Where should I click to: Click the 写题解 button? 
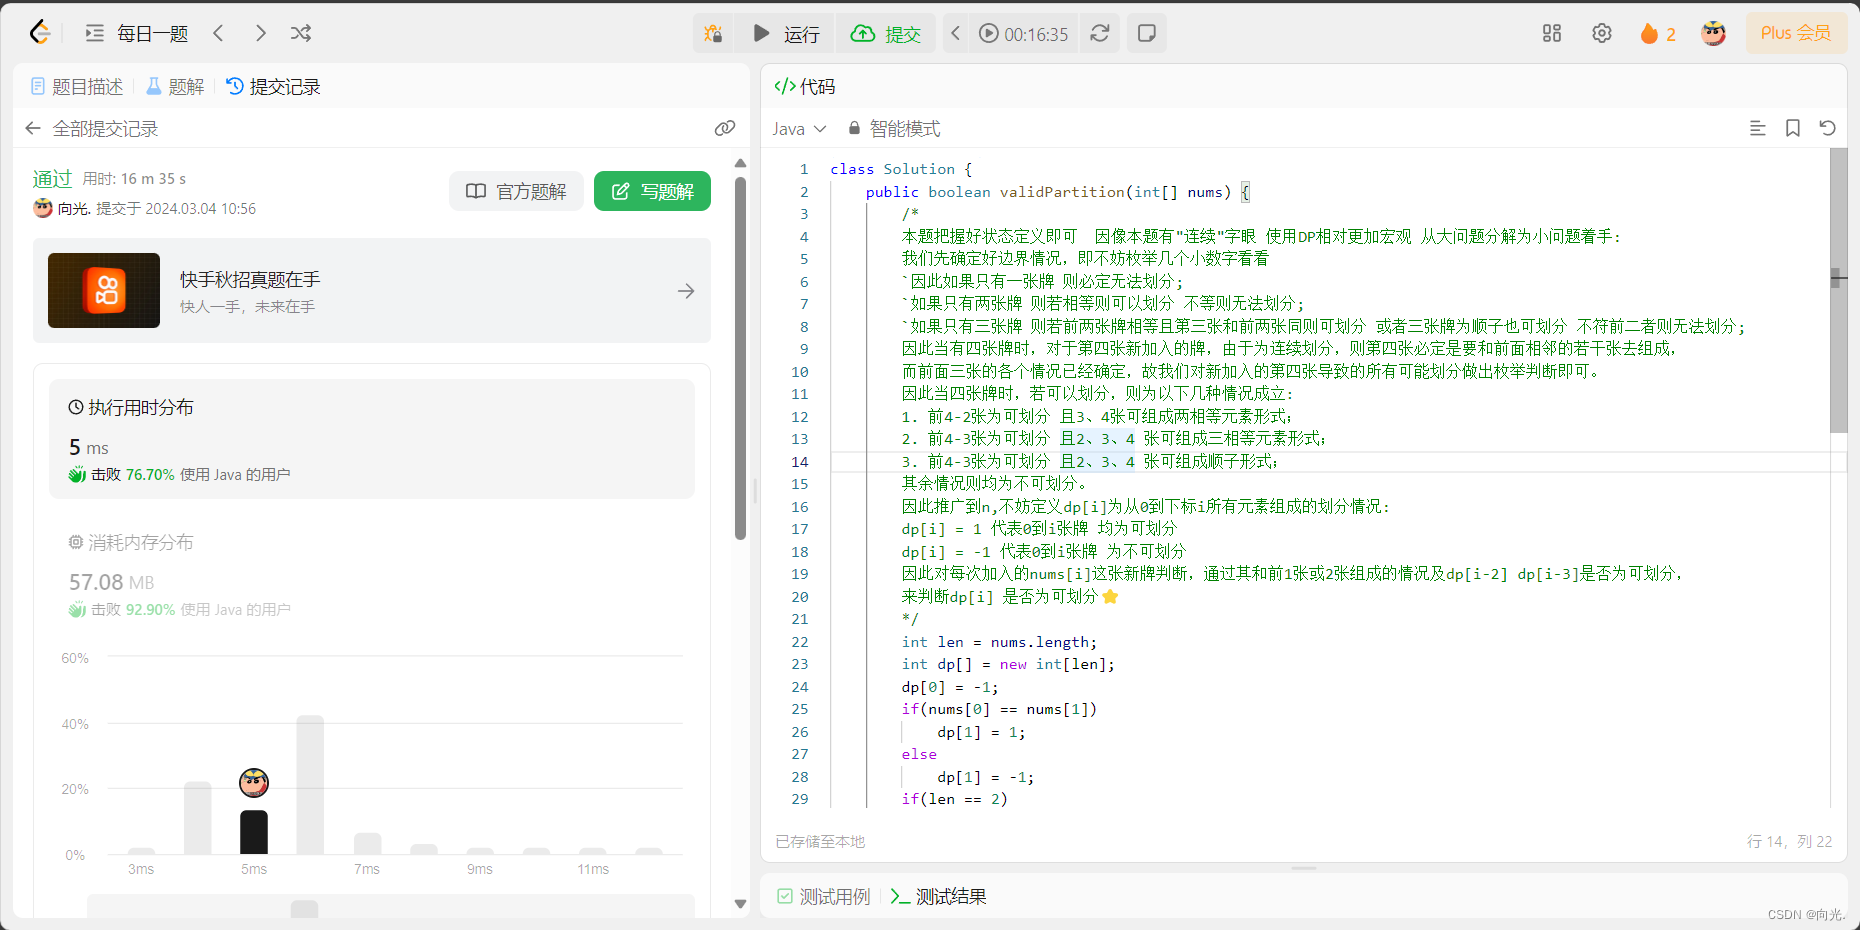(x=652, y=191)
